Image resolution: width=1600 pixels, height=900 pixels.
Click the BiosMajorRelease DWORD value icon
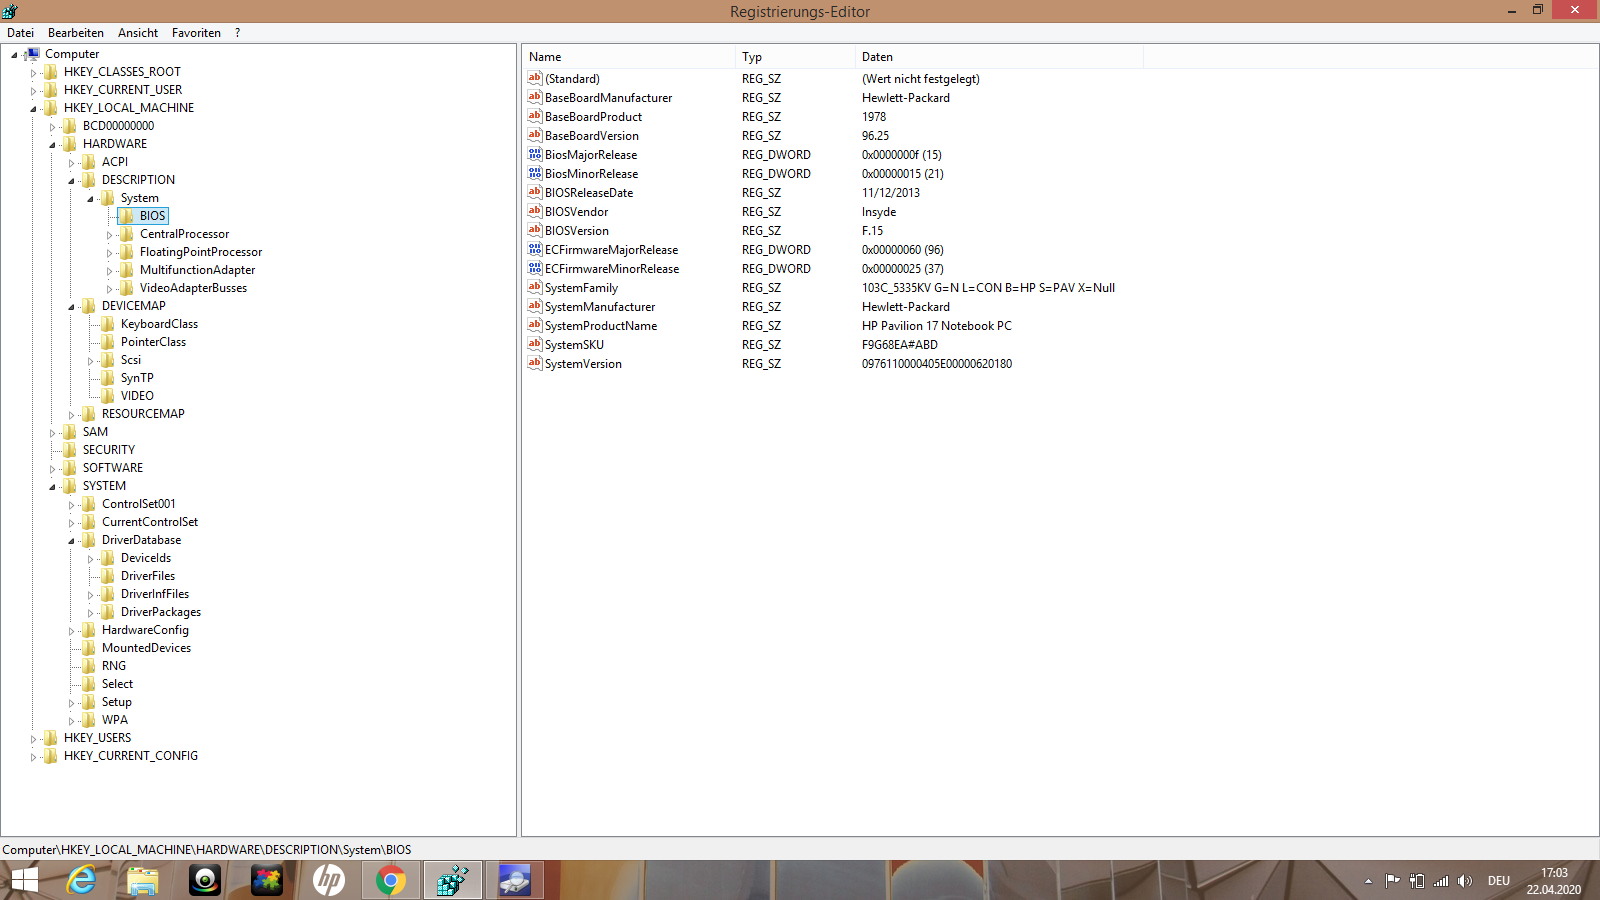[x=535, y=154]
